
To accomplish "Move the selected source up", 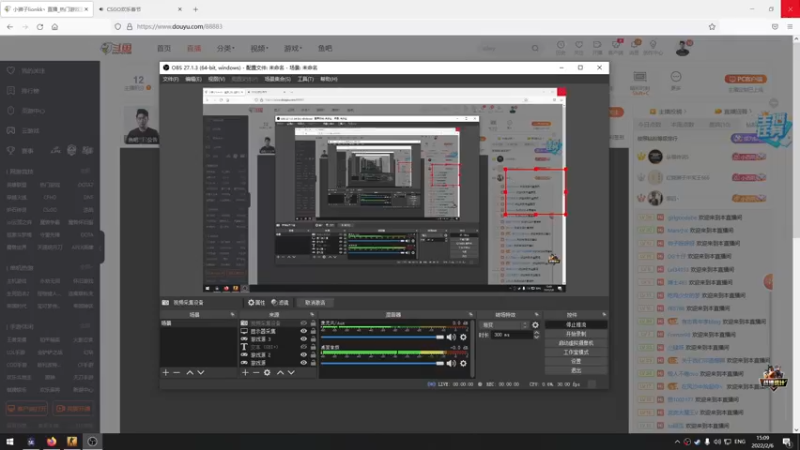I will pyautogui.click(x=280, y=372).
